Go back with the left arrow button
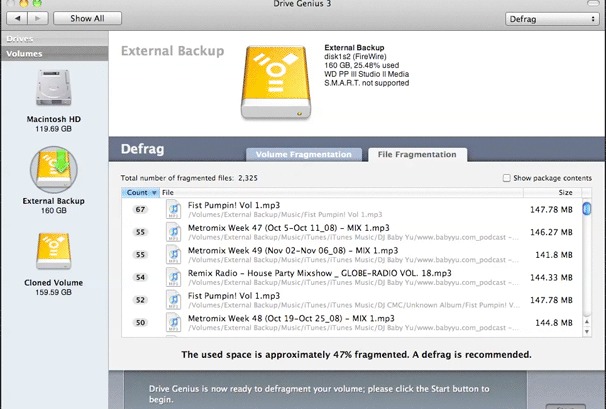 click(x=17, y=18)
